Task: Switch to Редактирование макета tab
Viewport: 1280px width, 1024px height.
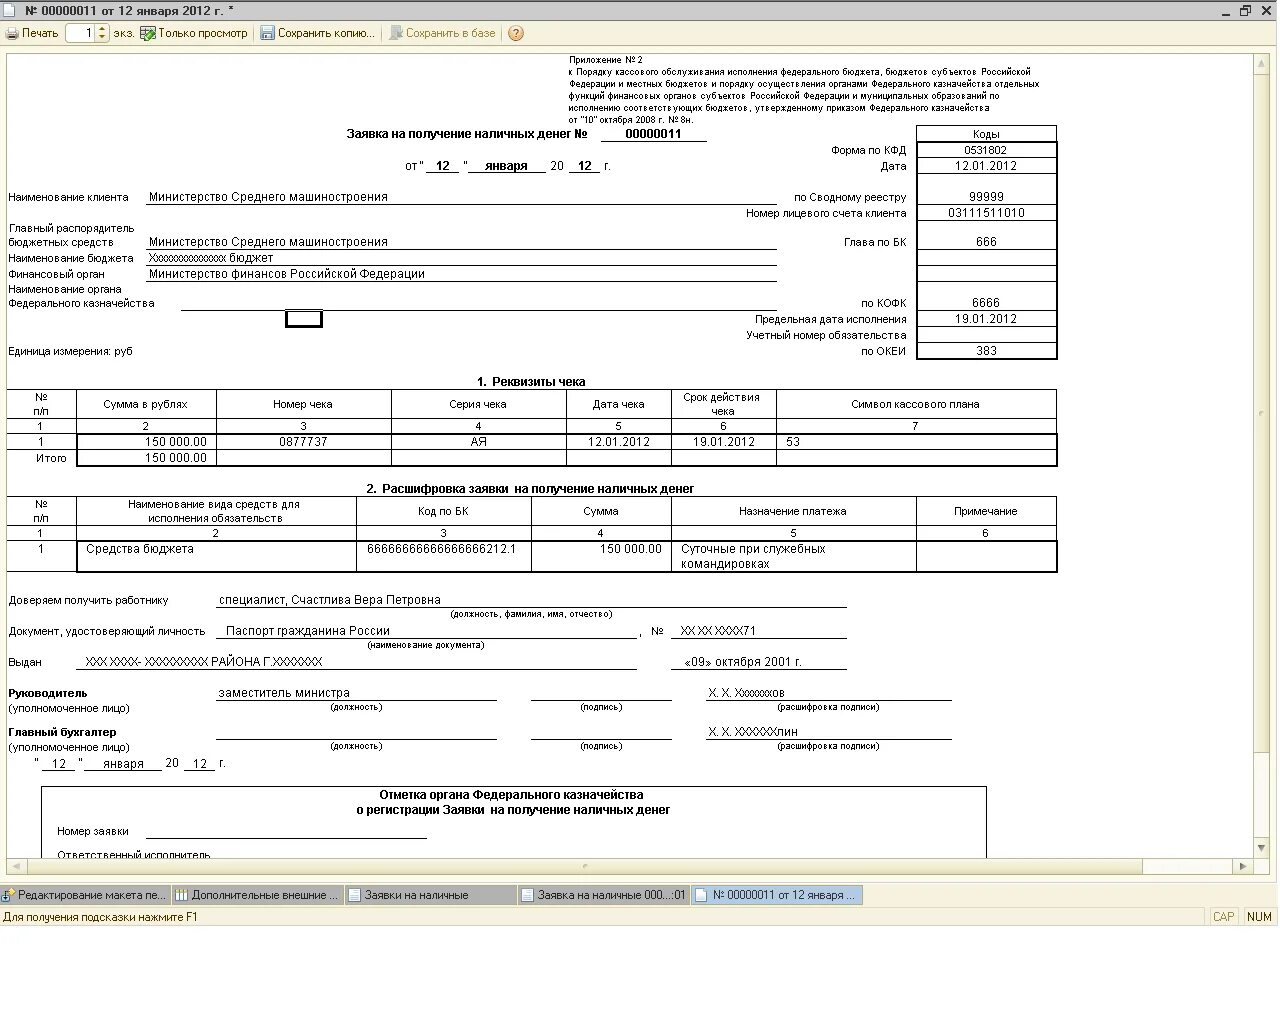Action: 85,895
